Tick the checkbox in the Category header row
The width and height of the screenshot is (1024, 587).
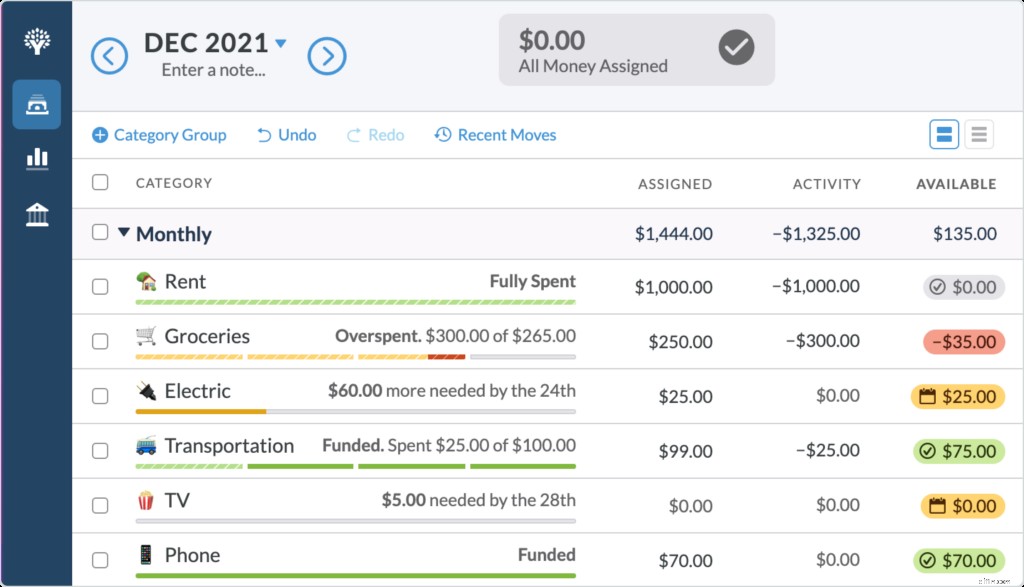100,183
